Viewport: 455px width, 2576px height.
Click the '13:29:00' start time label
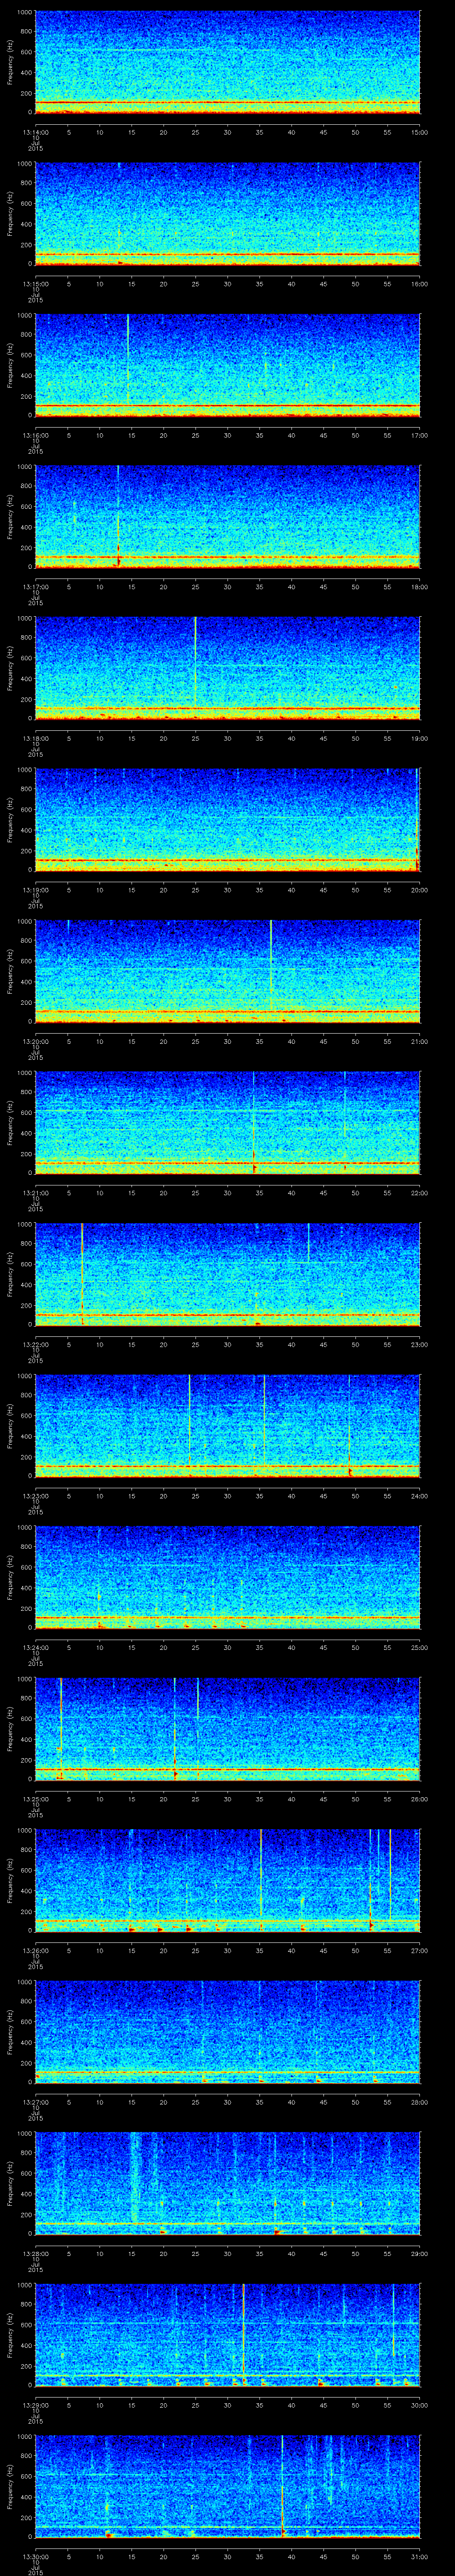(35, 2405)
